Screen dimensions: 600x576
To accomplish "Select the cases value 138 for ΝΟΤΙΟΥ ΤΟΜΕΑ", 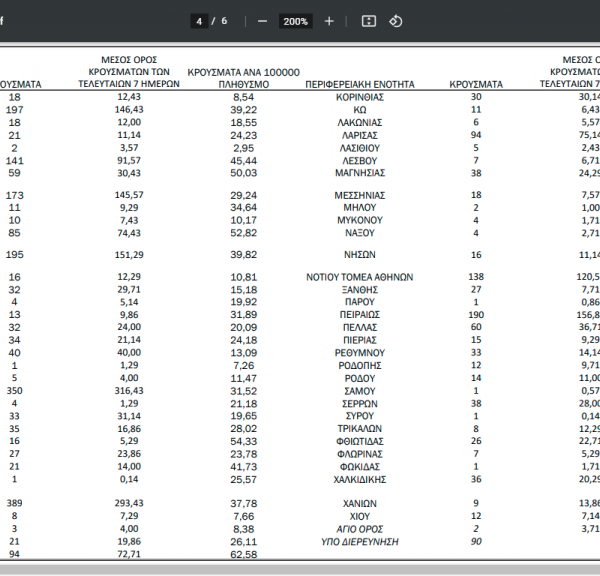I will point(476,277).
